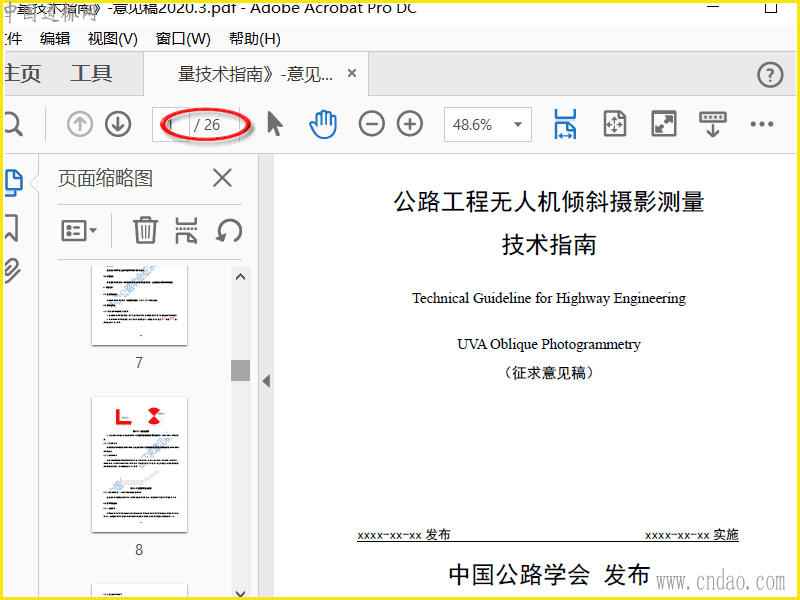
Task: Go to next page arrow
Action: (x=118, y=124)
